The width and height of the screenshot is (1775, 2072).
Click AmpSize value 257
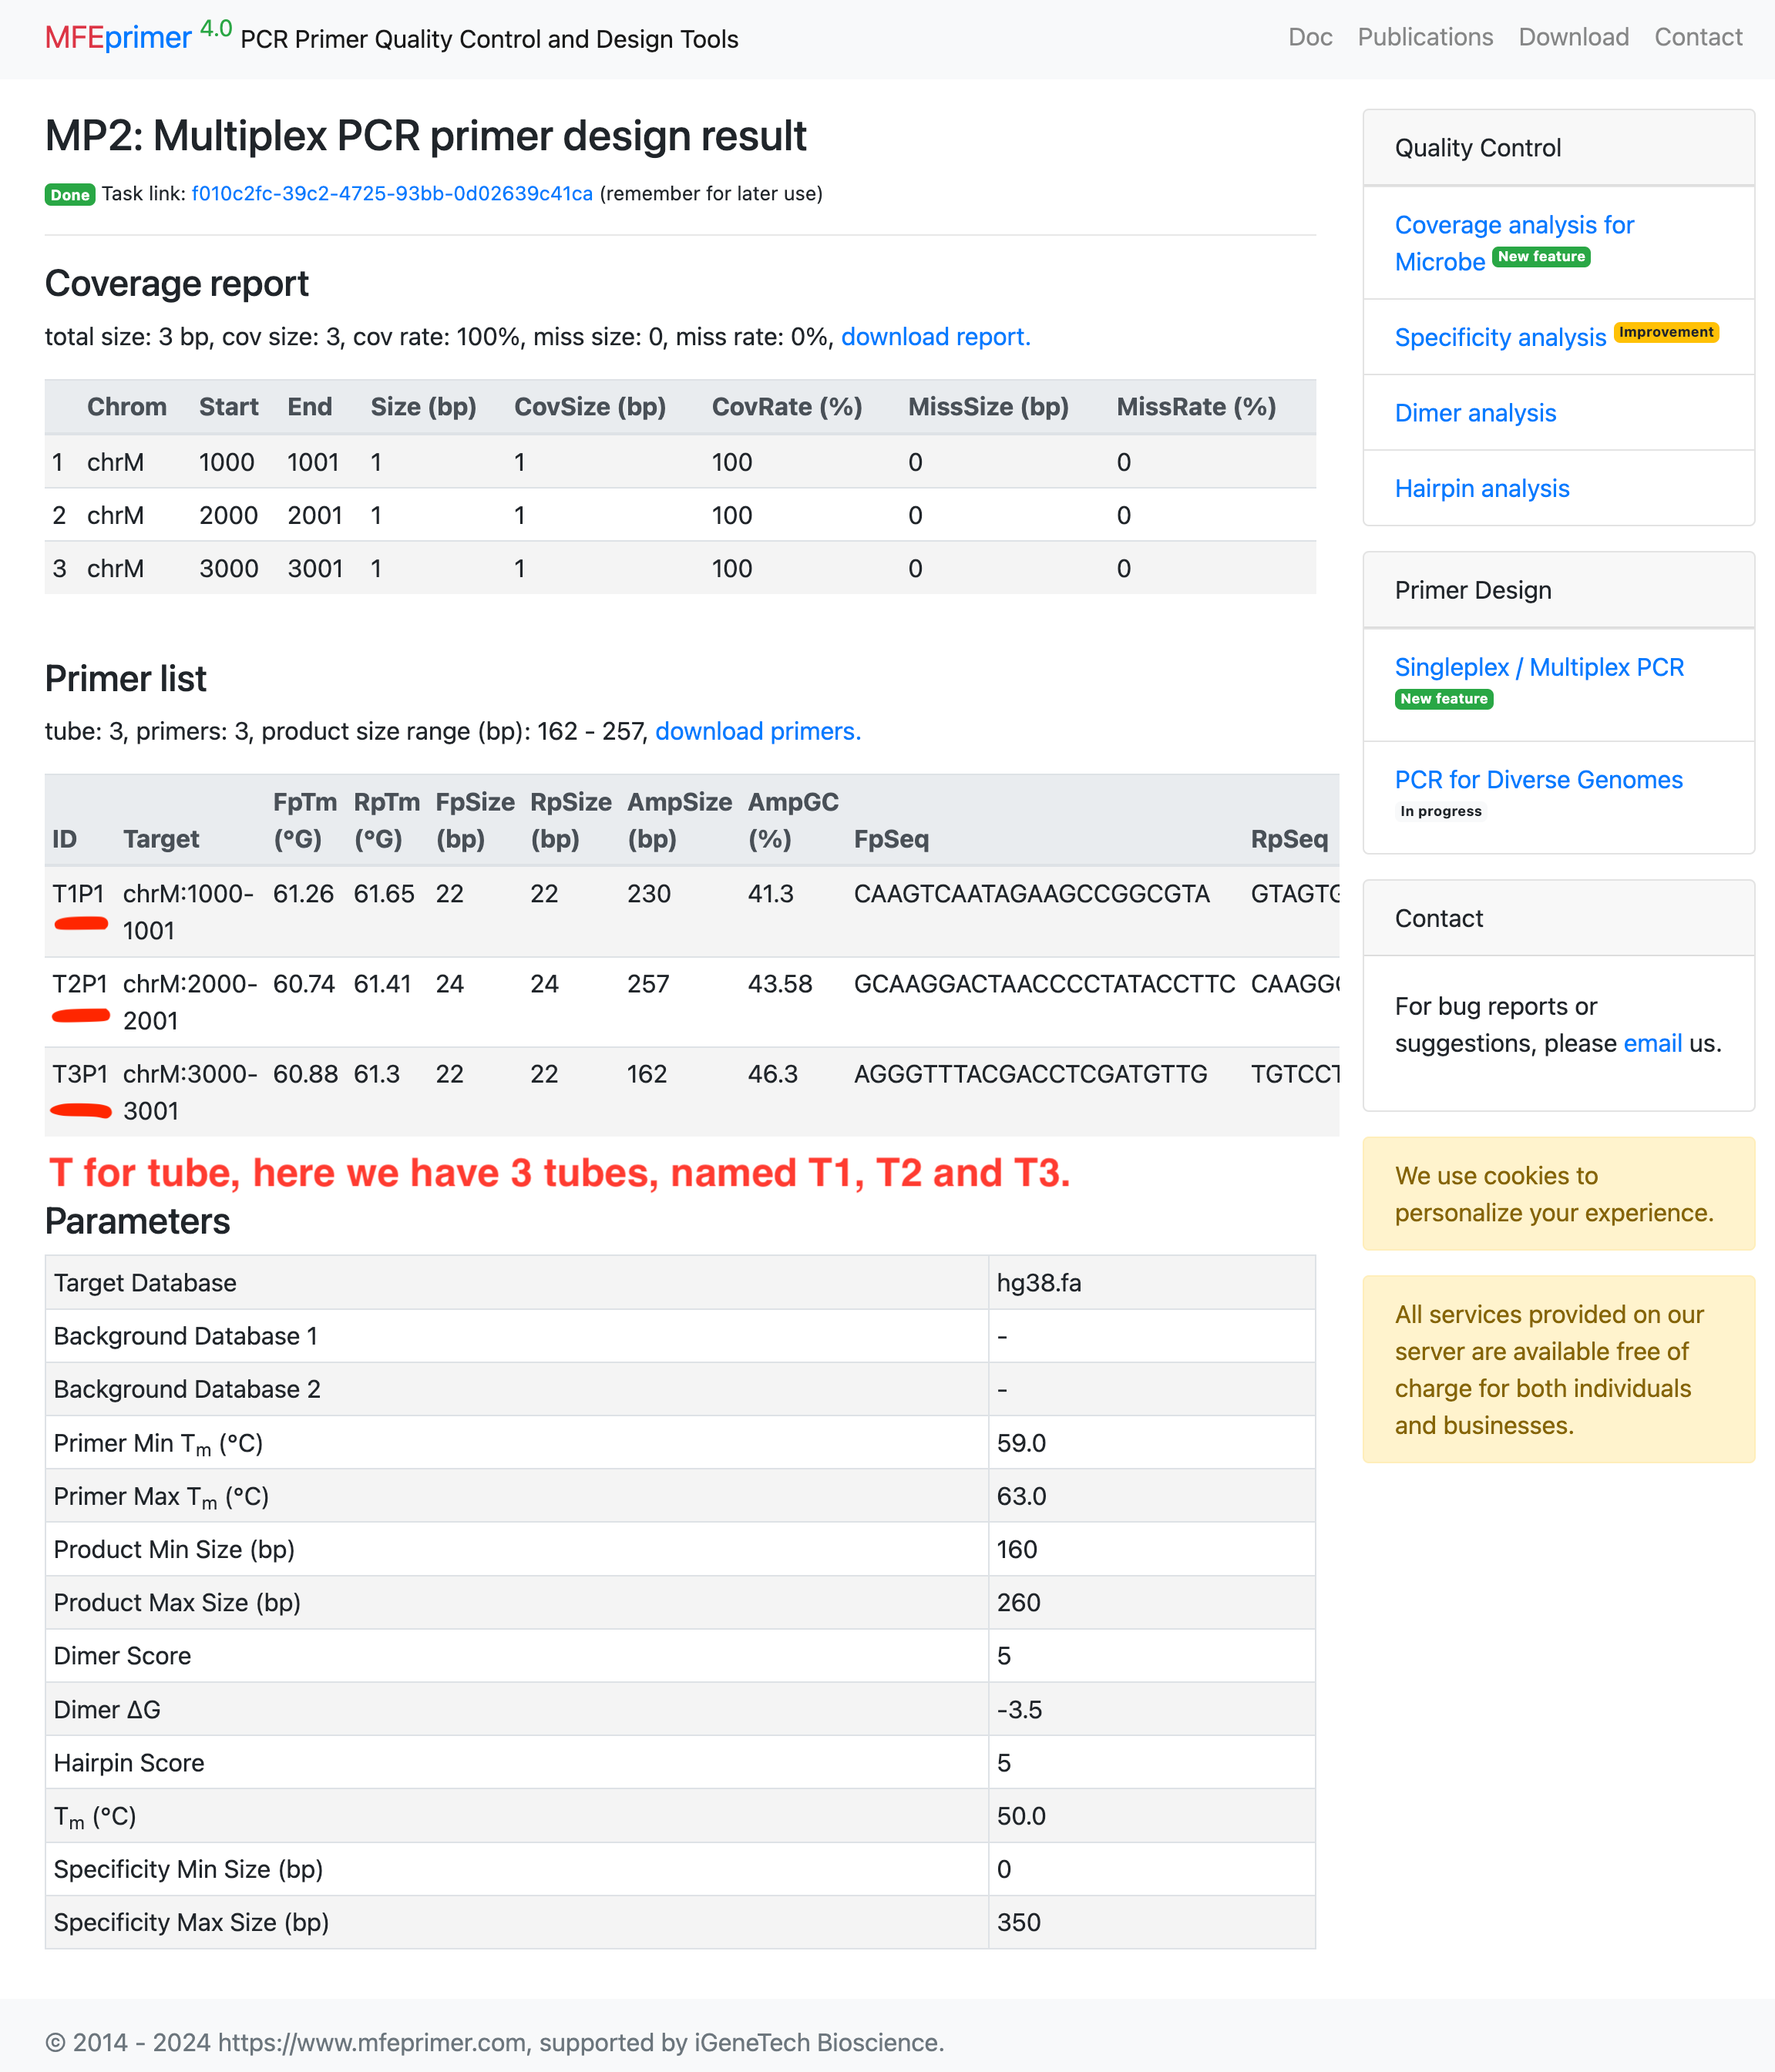point(648,983)
